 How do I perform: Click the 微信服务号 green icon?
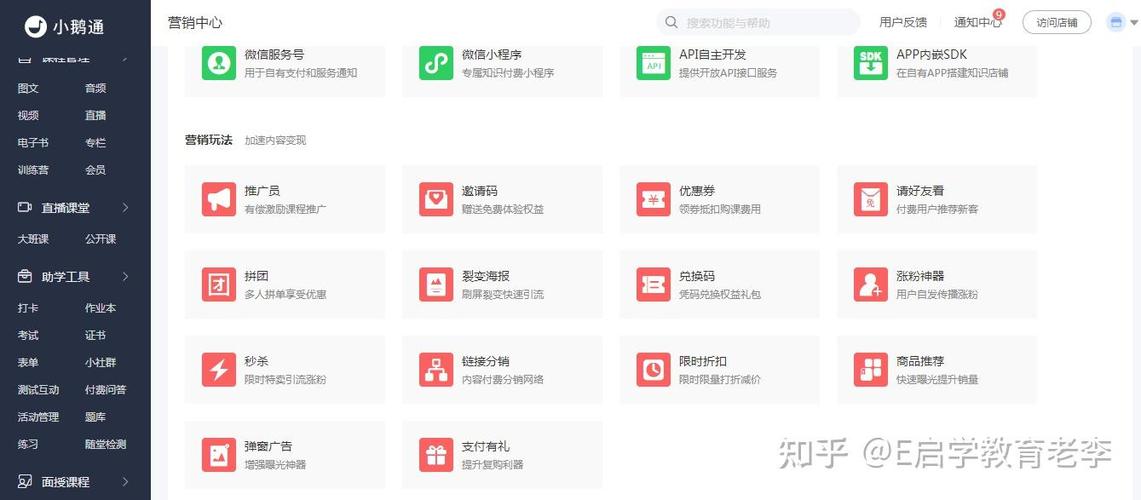pos(218,63)
